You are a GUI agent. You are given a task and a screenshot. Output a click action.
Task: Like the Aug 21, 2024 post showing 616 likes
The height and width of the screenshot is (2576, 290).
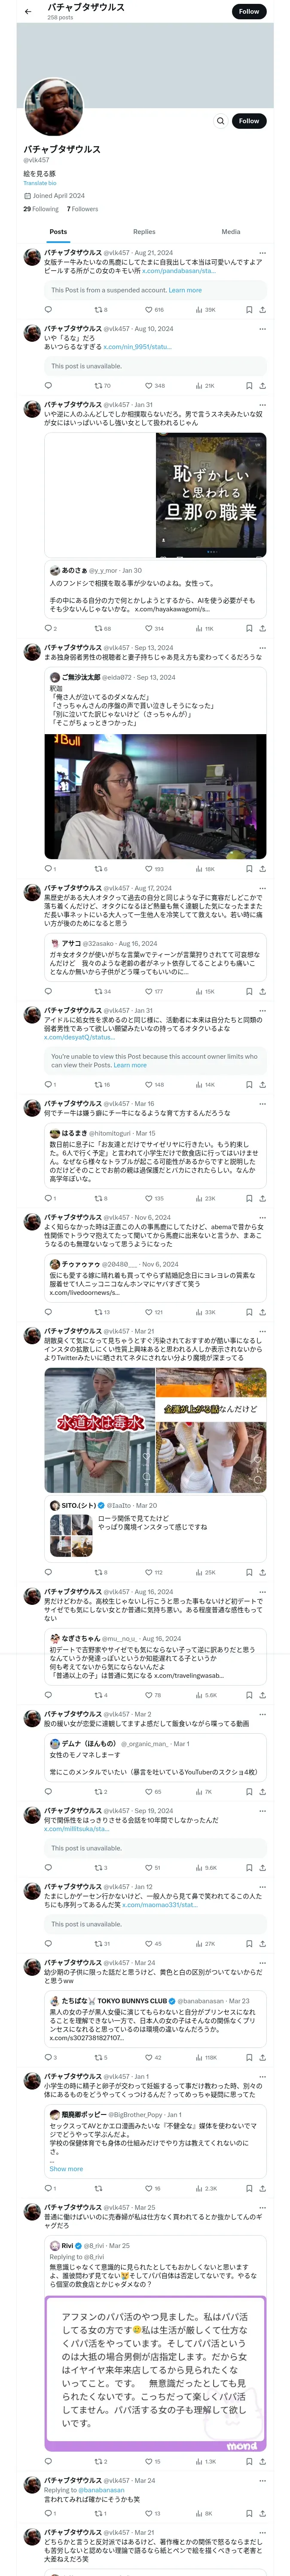[x=154, y=310]
